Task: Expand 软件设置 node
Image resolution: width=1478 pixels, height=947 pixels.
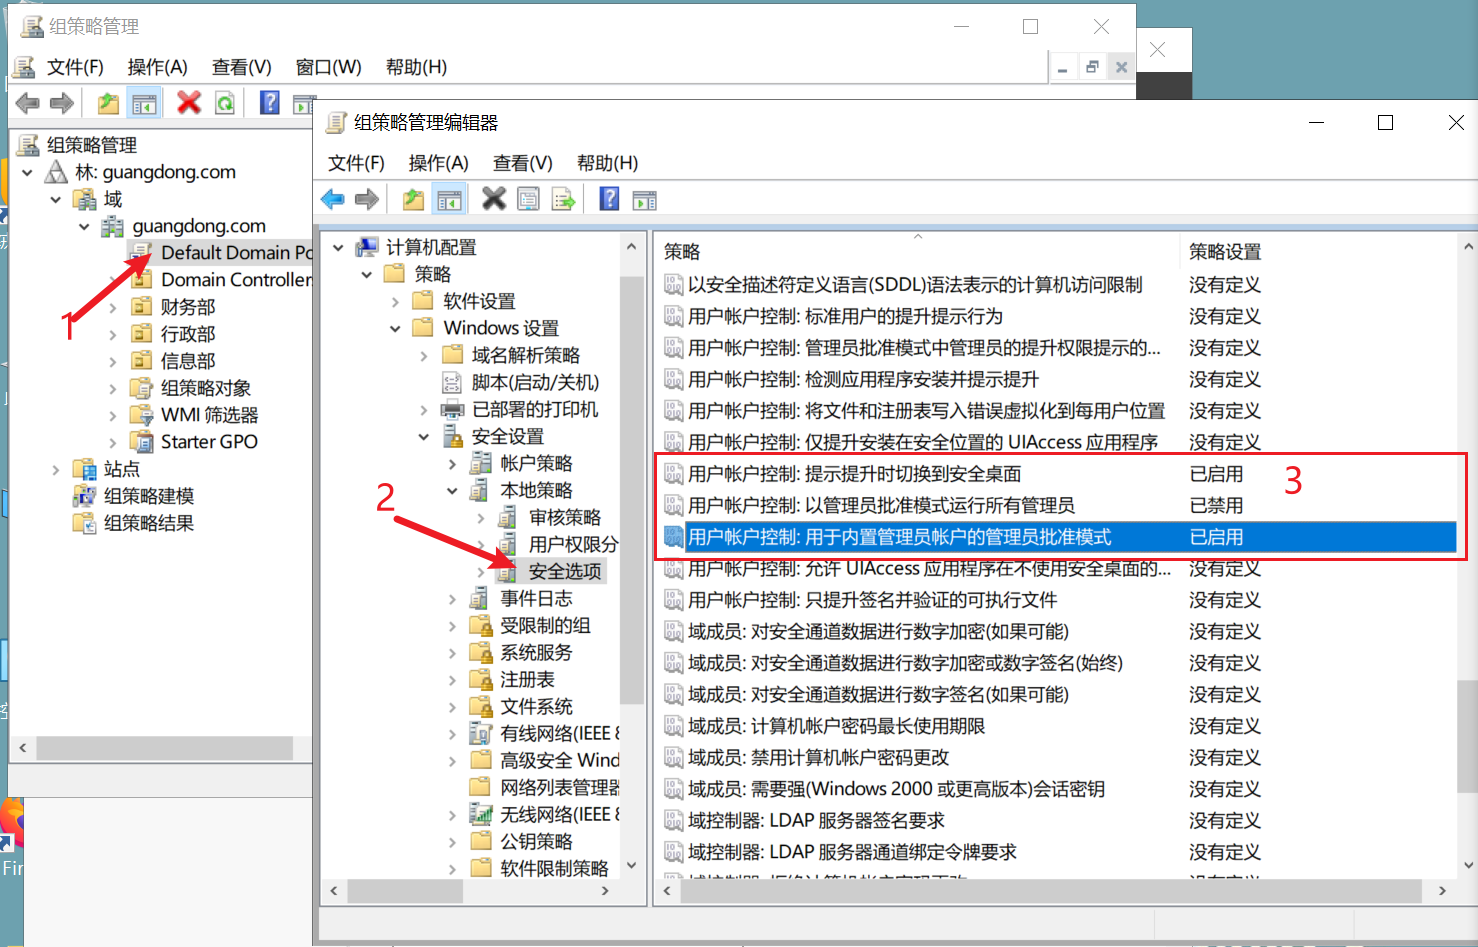Action: [395, 301]
